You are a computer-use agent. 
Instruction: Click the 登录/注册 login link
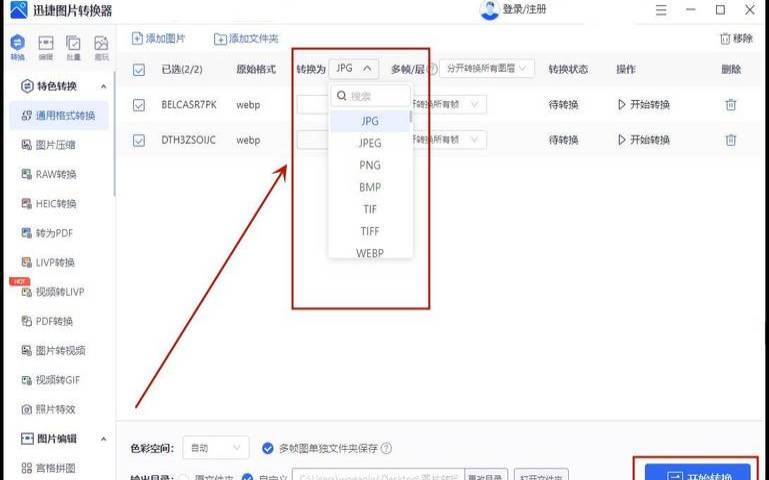524,9
